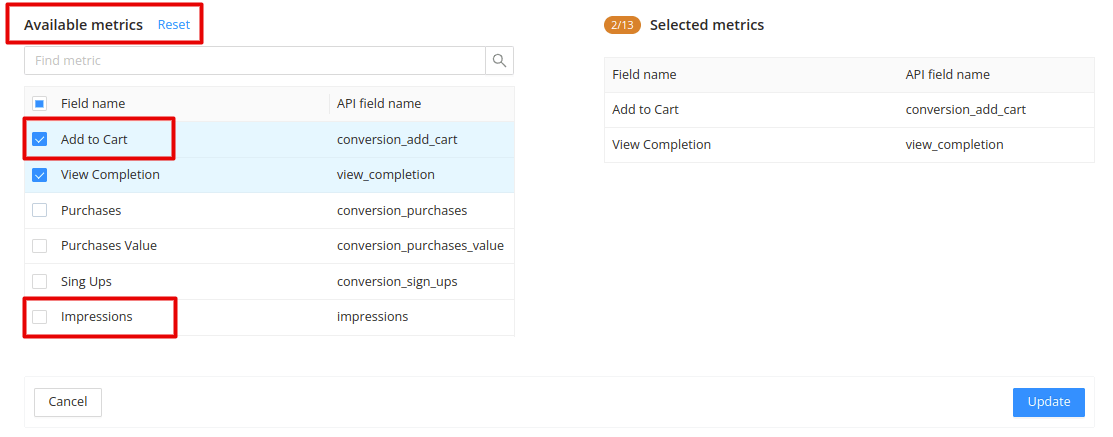The height and width of the screenshot is (437, 1113).
Task: Click API field name header in Available metrics
Action: [379, 104]
